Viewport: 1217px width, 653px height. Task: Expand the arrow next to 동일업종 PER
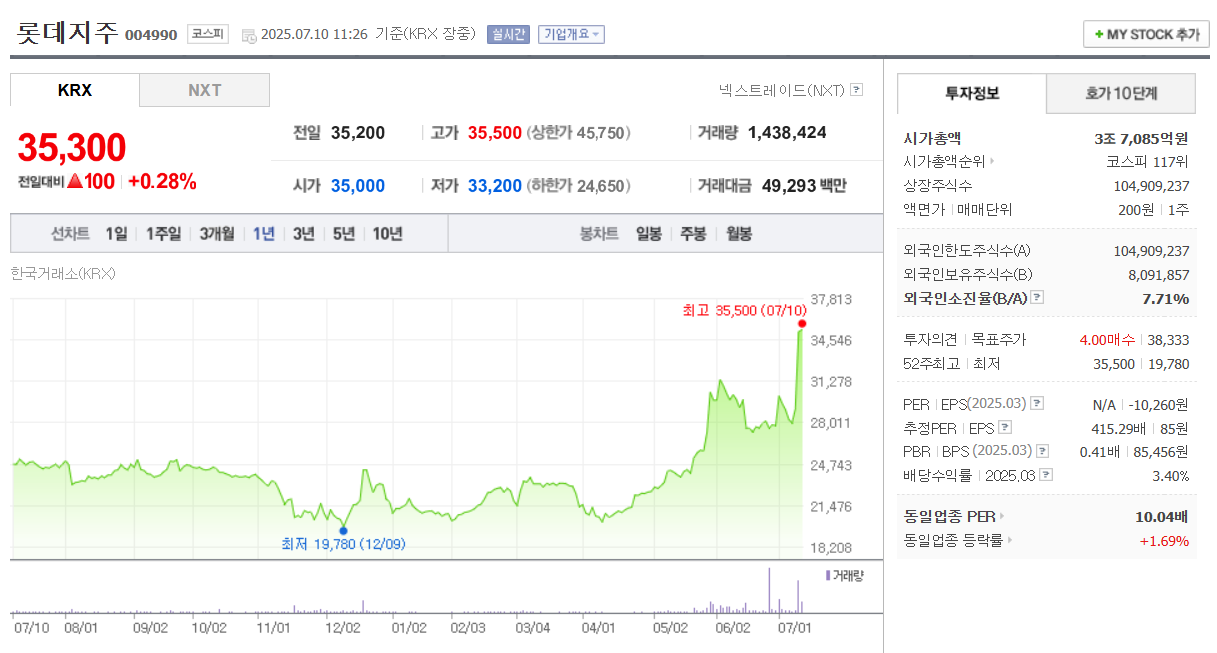tap(1002, 517)
